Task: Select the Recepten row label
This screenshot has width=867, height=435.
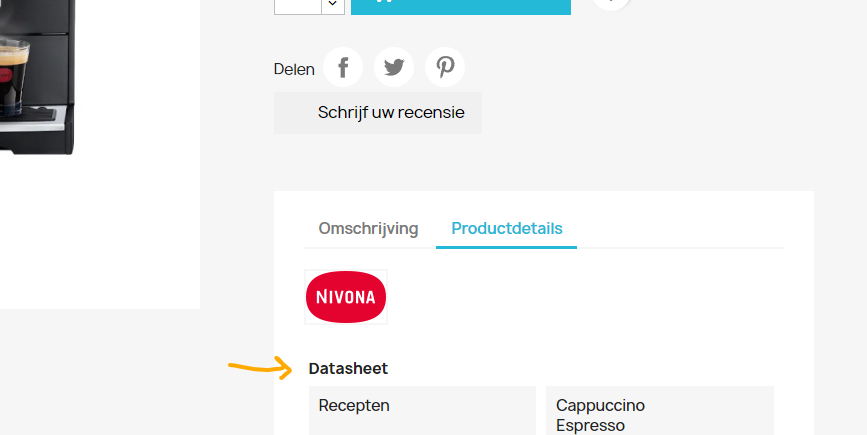Action: click(x=354, y=405)
